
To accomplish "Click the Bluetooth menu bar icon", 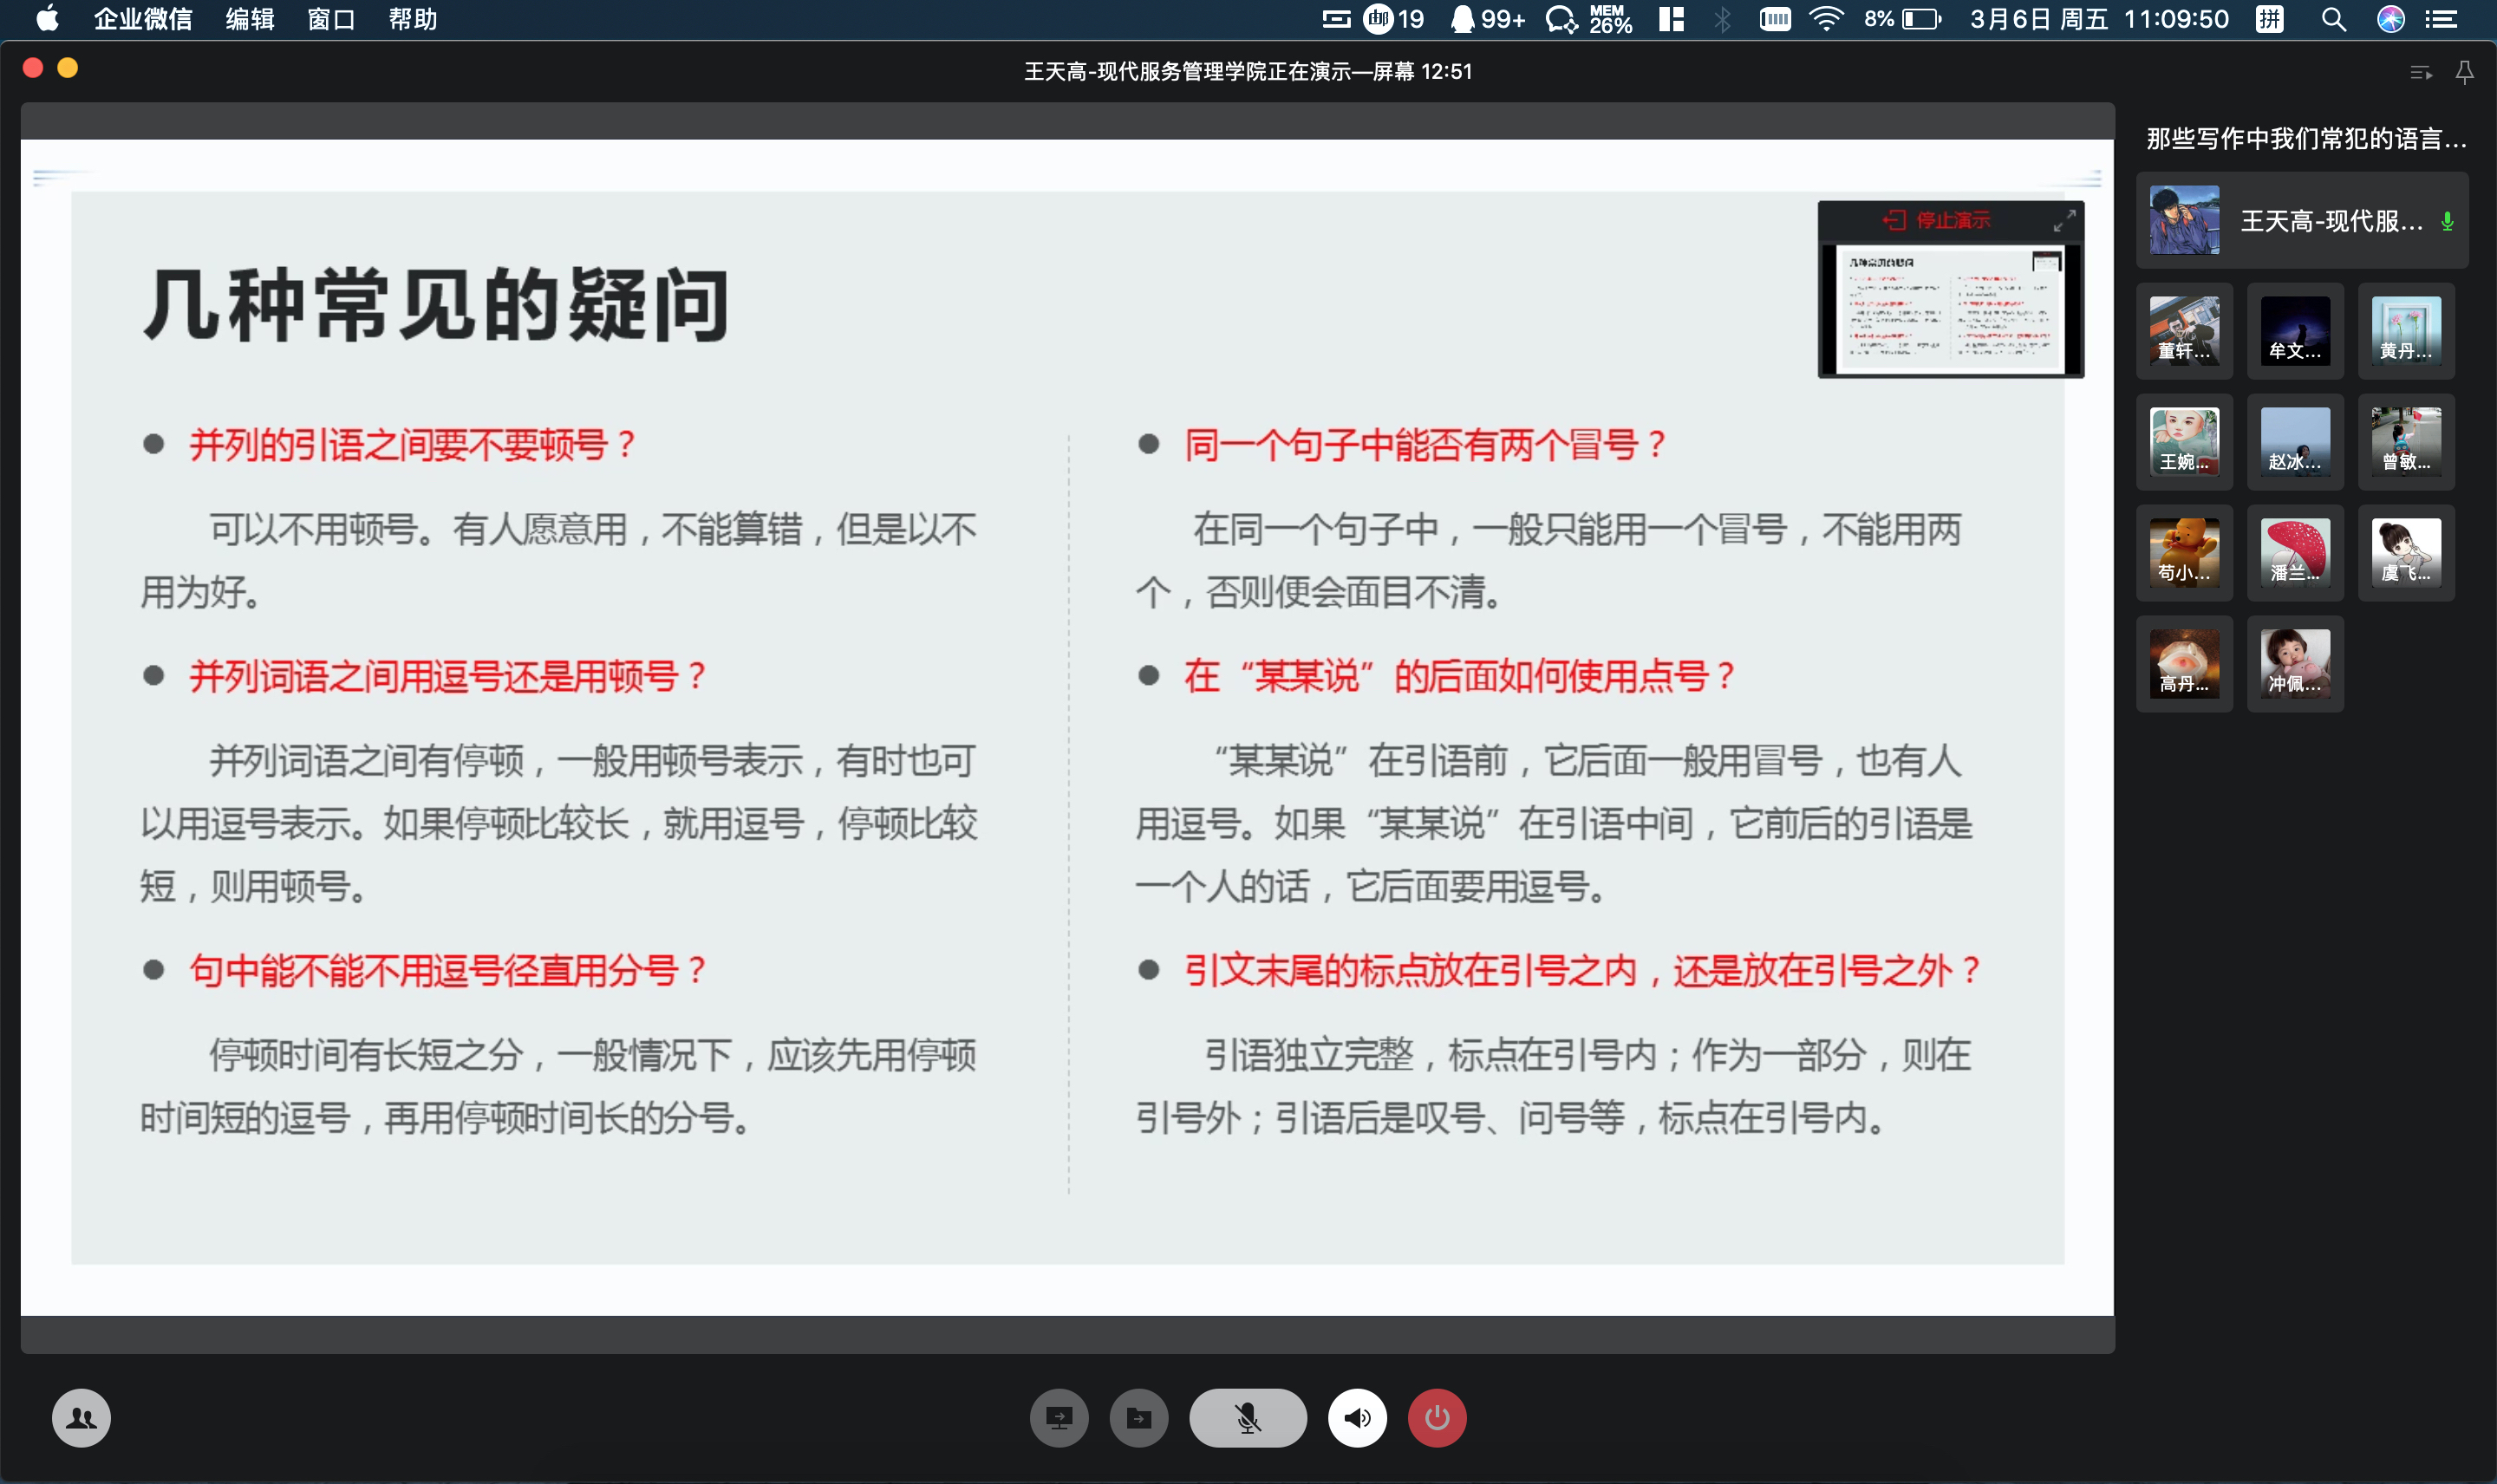I will pyautogui.click(x=1722, y=19).
